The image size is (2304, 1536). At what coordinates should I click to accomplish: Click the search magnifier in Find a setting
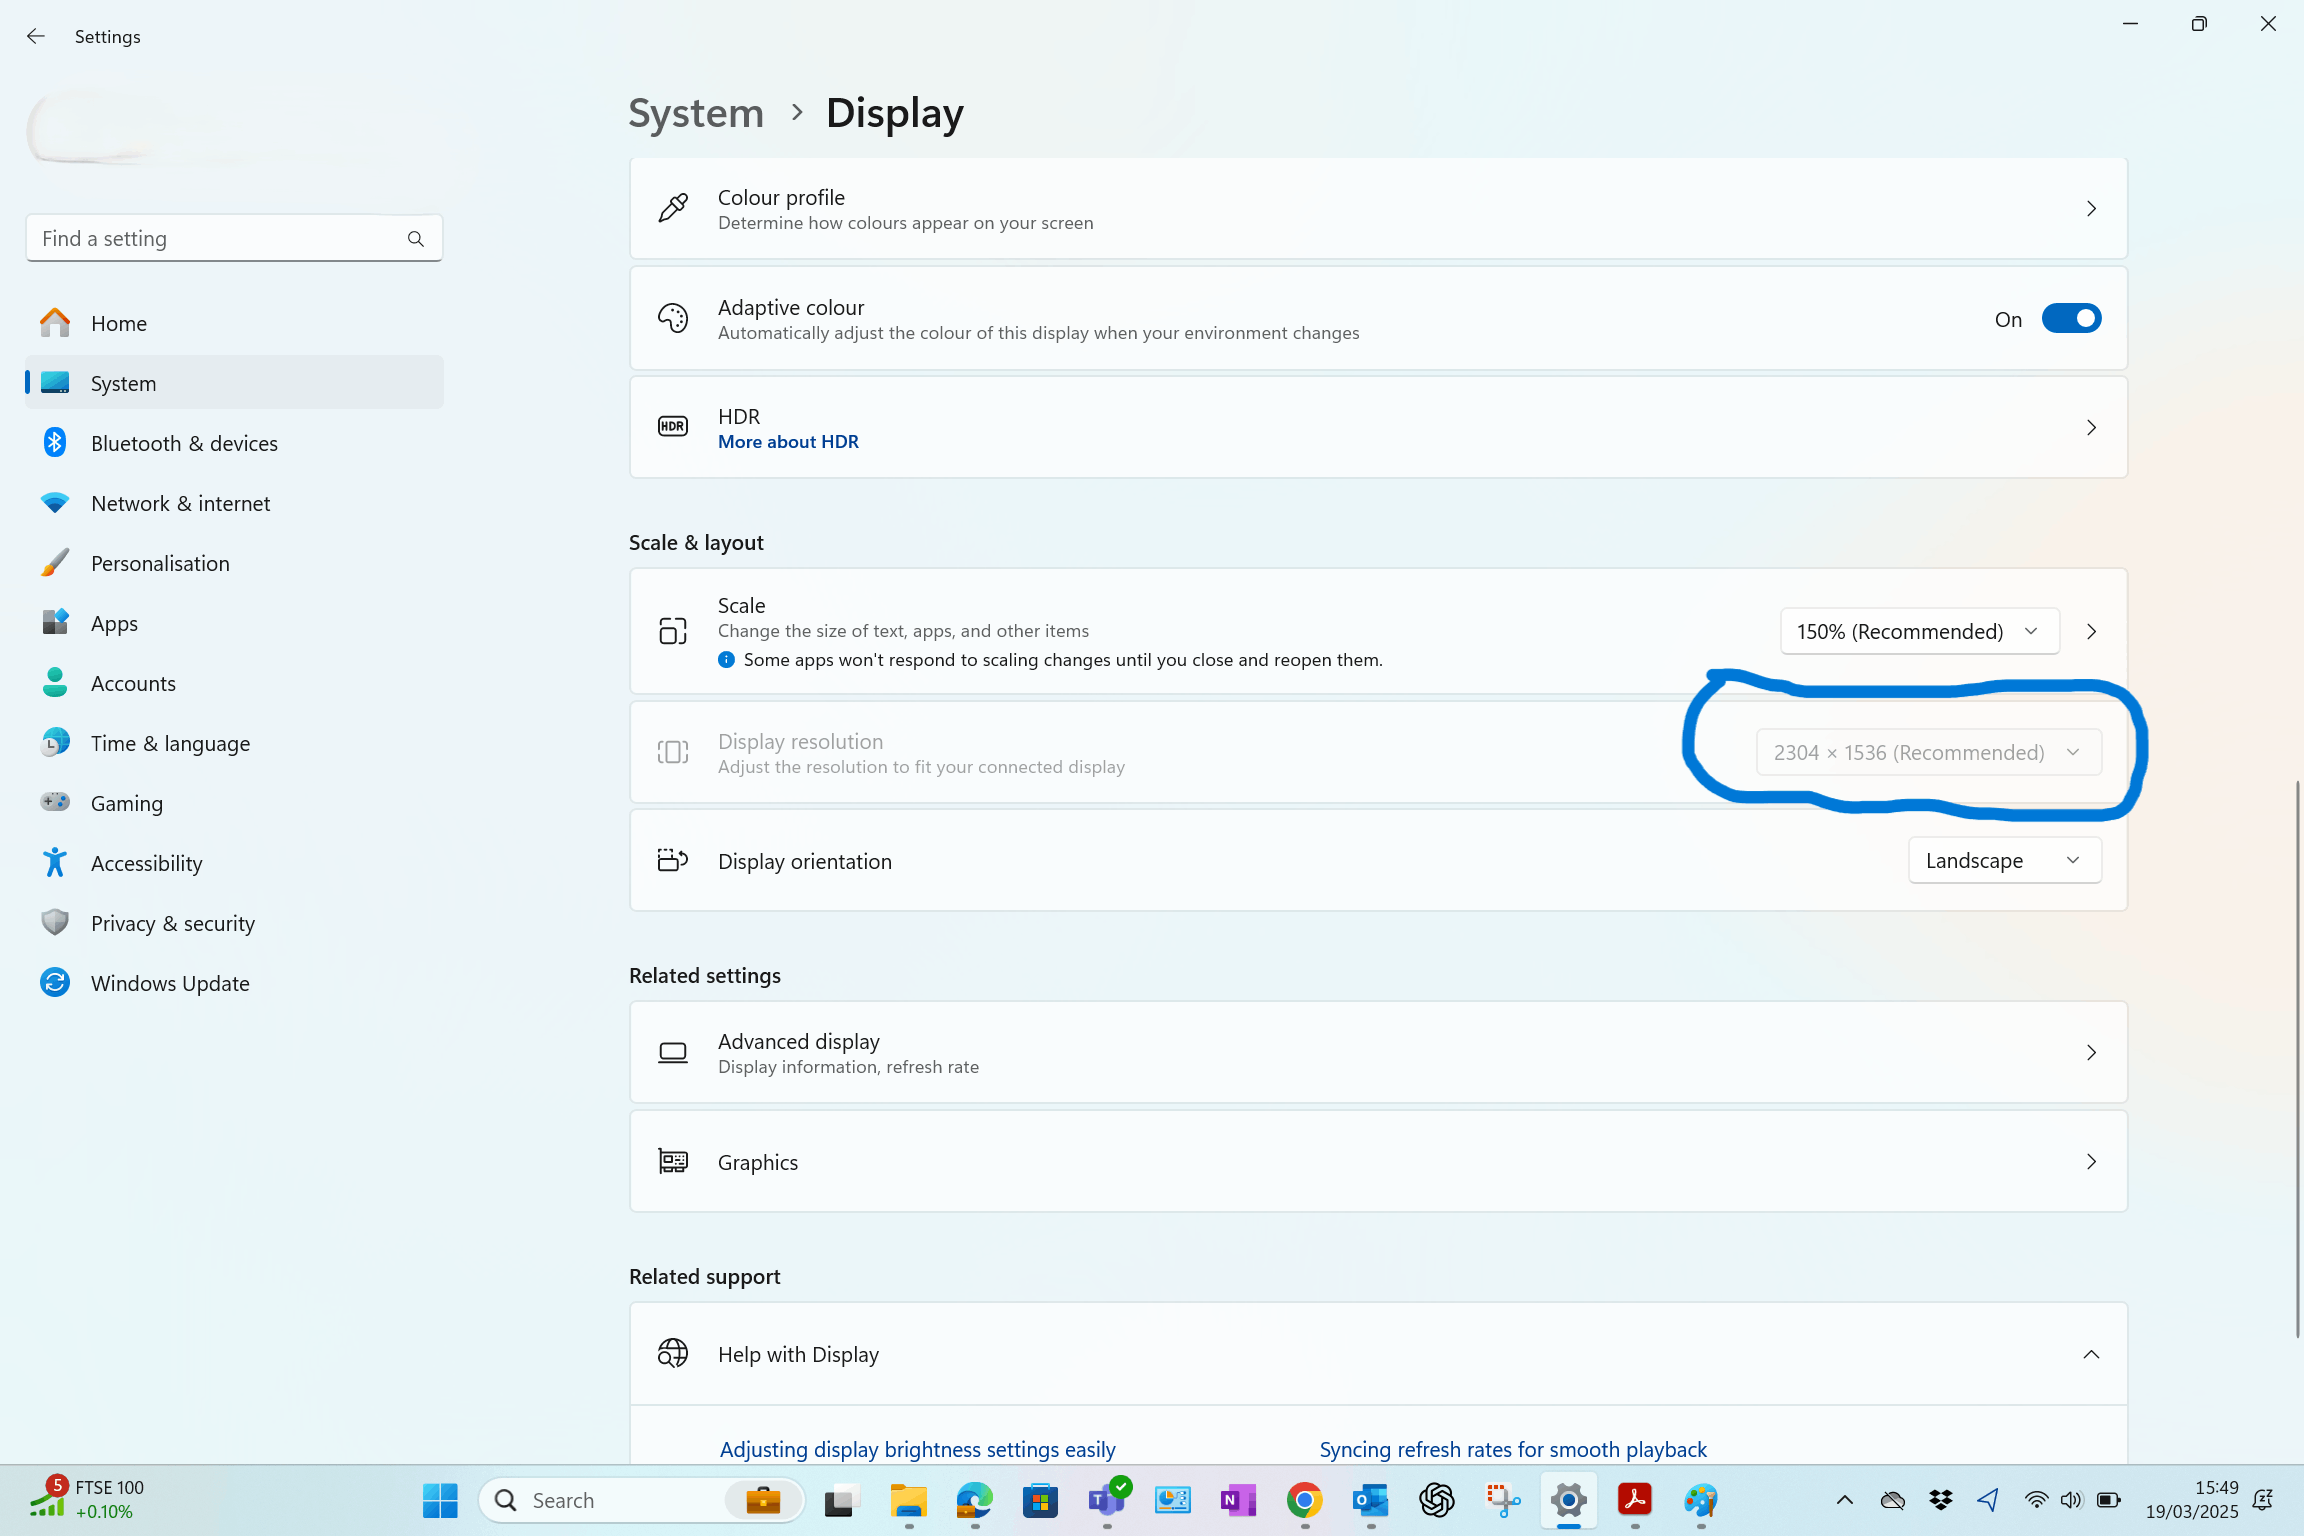coord(415,239)
